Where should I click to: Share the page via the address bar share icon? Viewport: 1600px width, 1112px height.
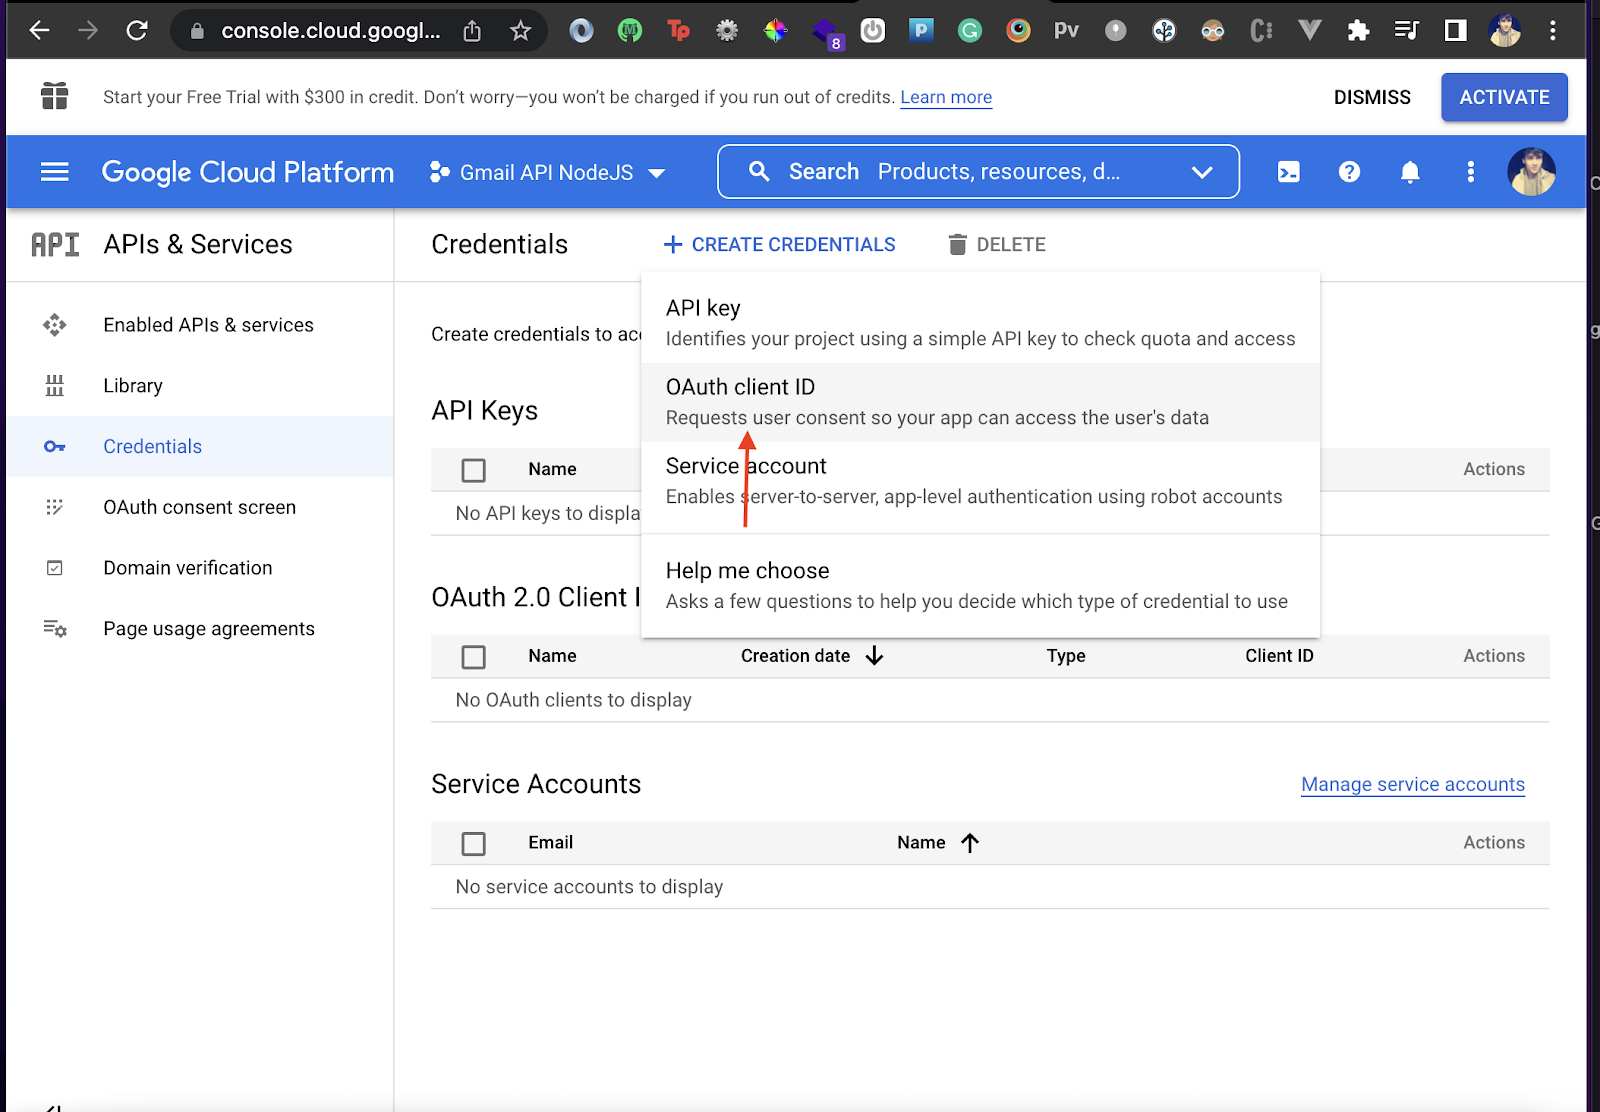pyautogui.click(x=472, y=31)
